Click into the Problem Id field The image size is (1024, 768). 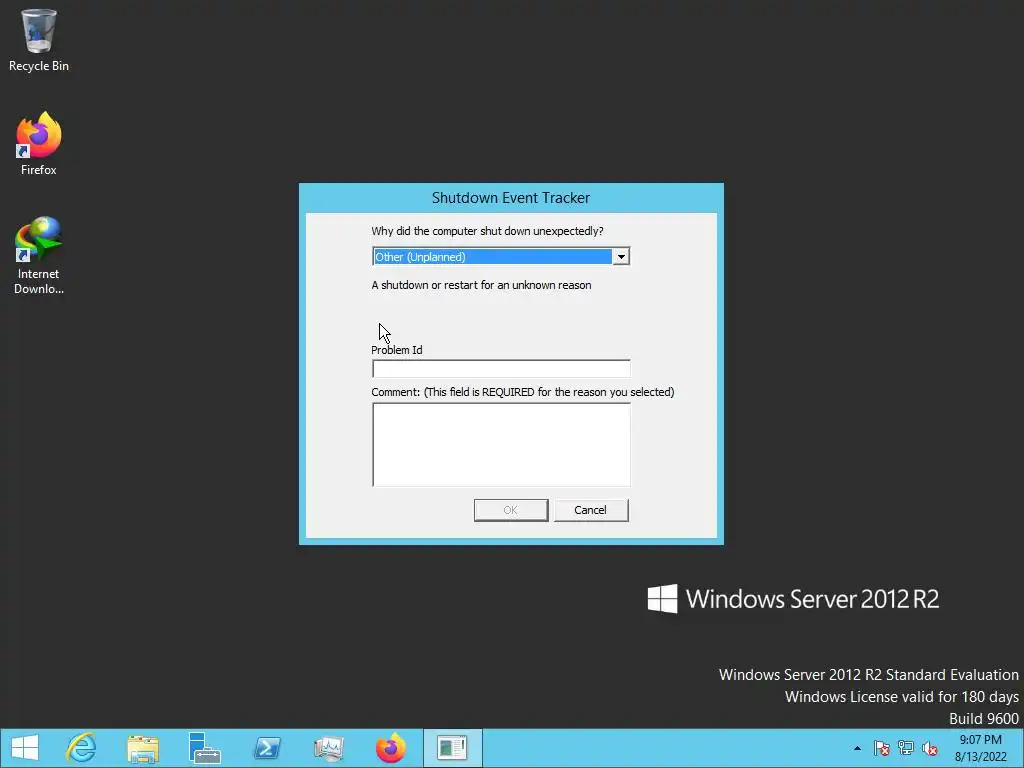tap(501, 368)
